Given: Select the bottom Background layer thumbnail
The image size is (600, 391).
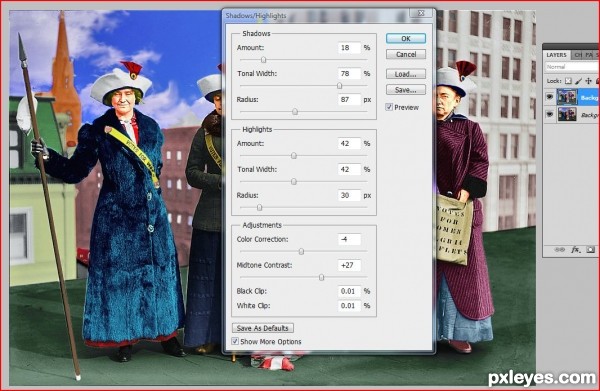Looking at the screenshot, I should pos(567,114).
